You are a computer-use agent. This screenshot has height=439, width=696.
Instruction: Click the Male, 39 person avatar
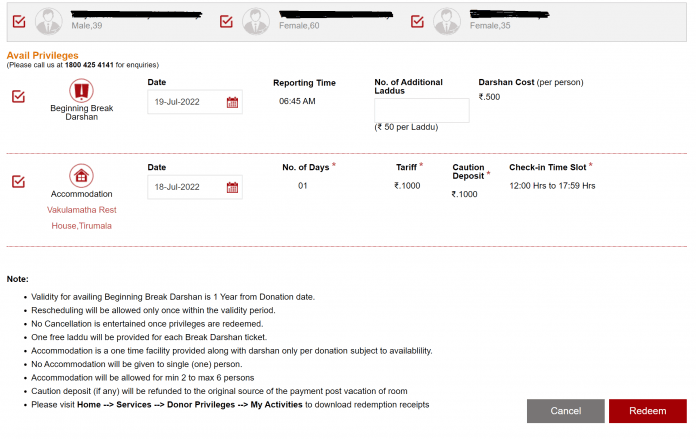click(48, 20)
